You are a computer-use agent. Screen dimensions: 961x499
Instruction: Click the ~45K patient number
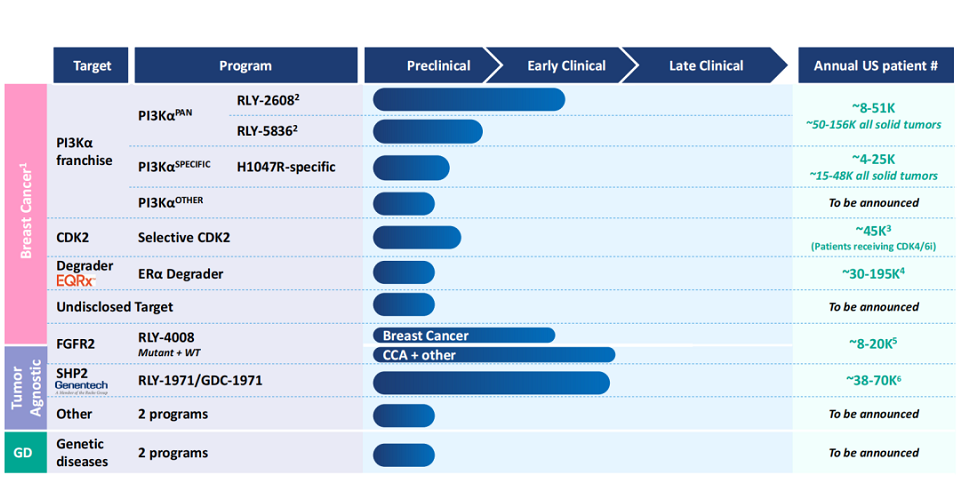click(873, 230)
